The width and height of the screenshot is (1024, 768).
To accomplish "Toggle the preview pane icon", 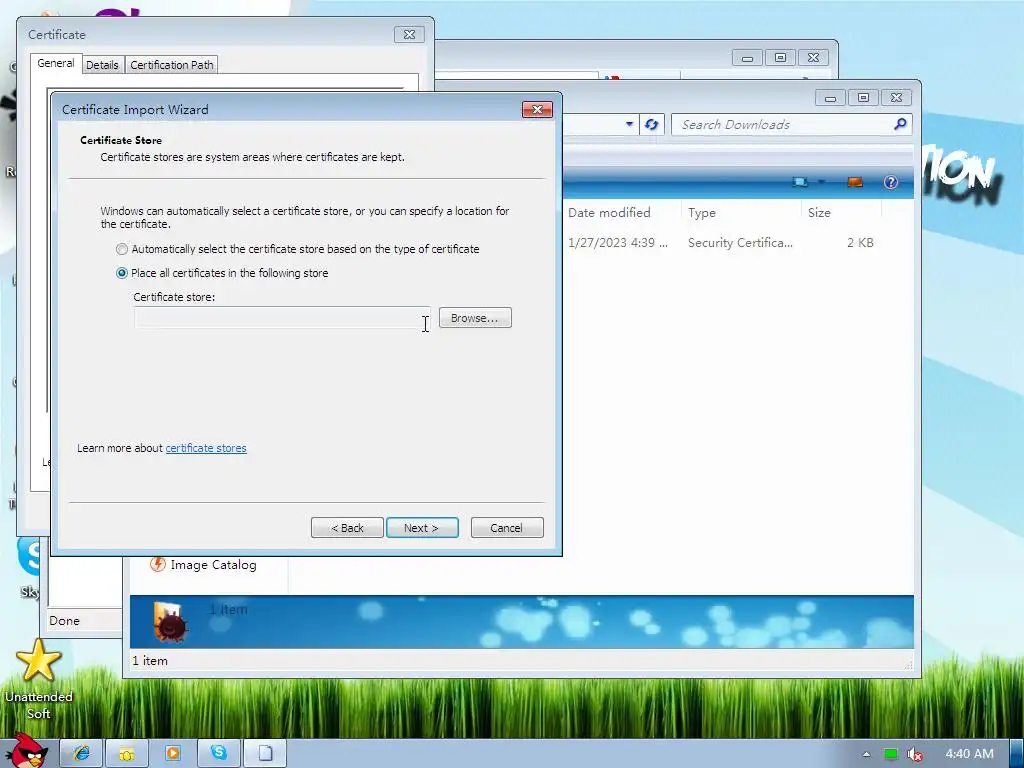I will tap(855, 182).
